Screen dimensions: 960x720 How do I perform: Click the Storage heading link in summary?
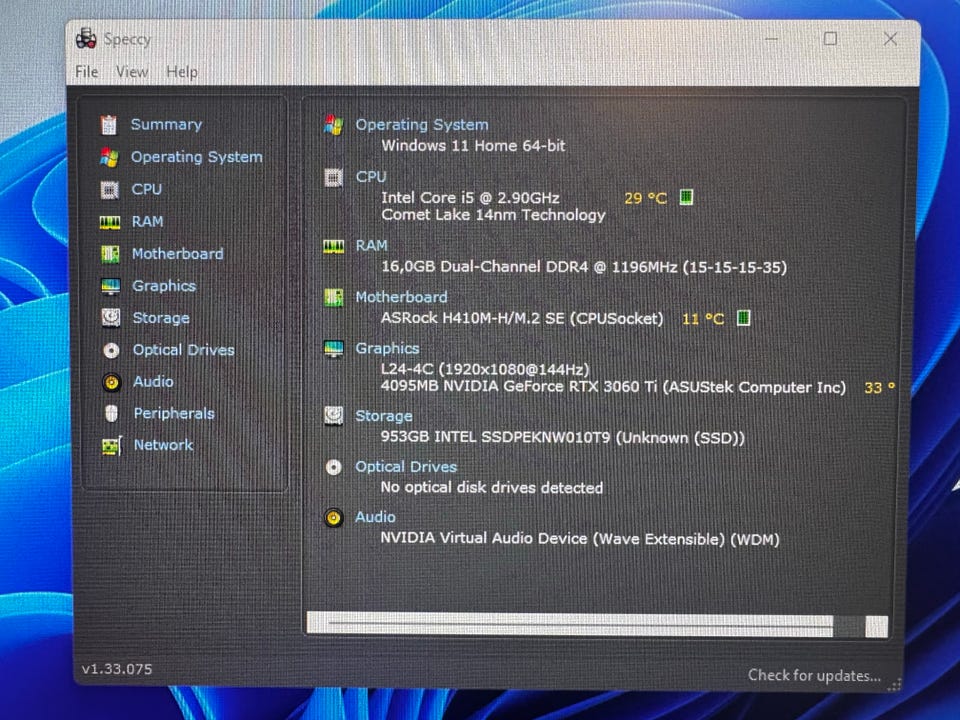click(384, 416)
